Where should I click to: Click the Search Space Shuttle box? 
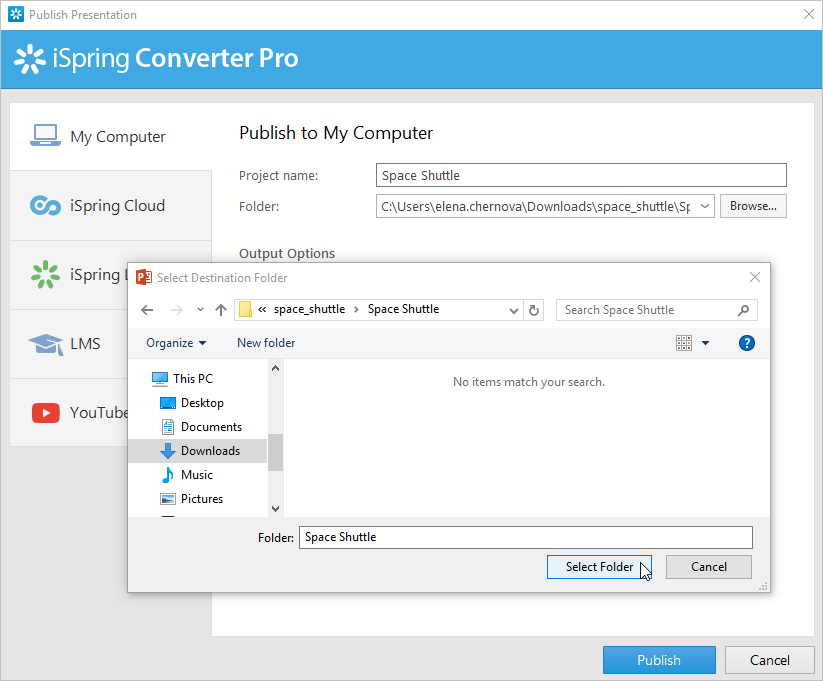click(x=656, y=310)
